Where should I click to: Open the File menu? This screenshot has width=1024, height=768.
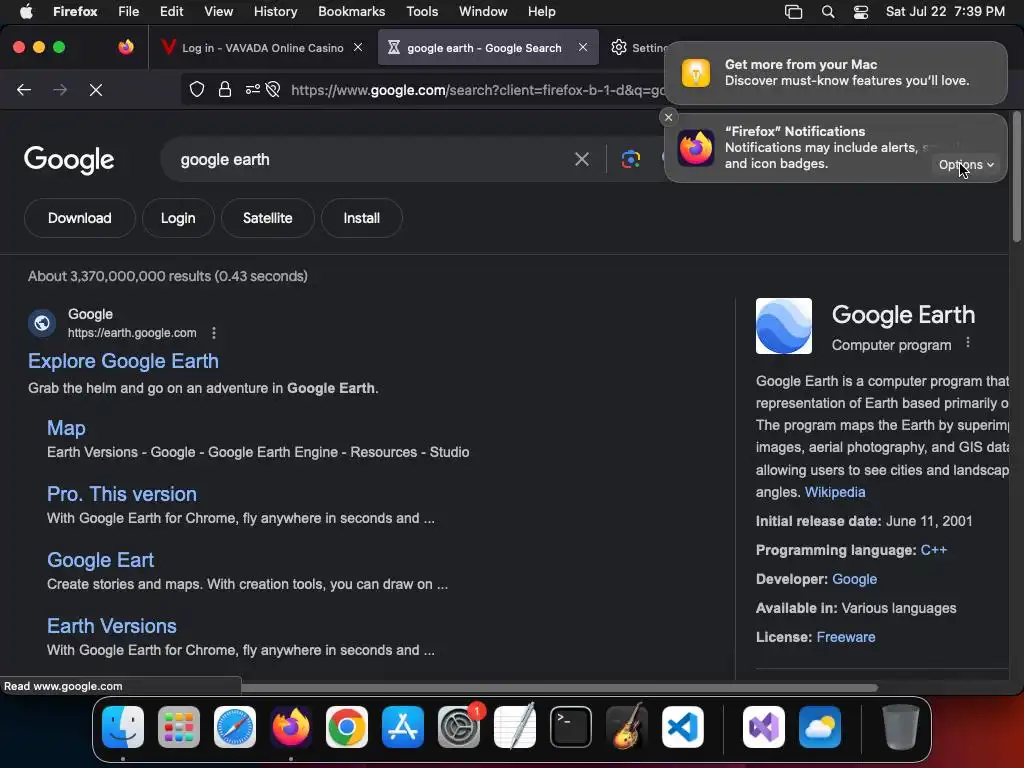(129, 11)
